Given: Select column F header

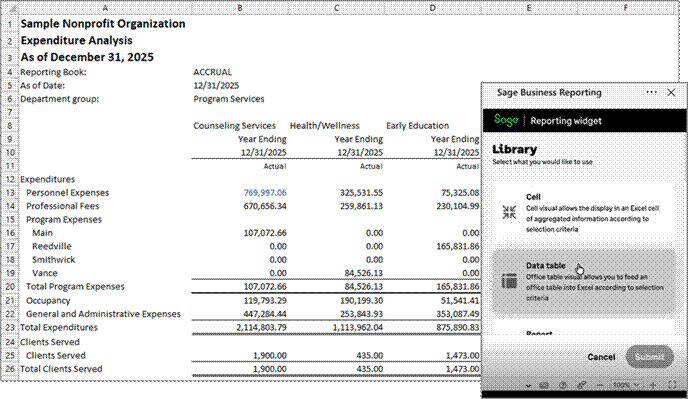Looking at the screenshot, I should 625,8.
